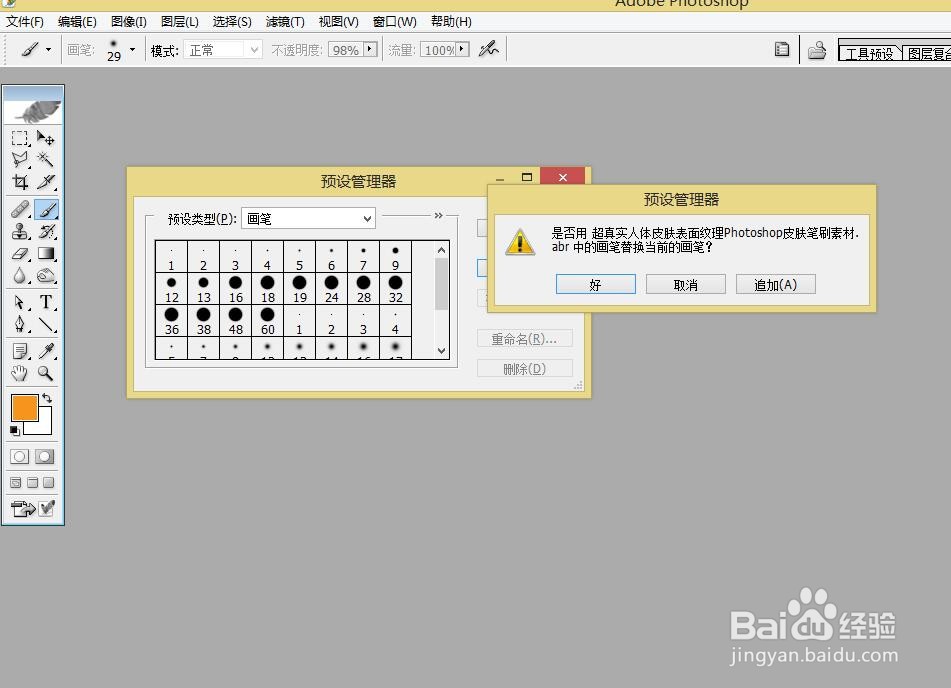Select the Blur tool
Screen dimensions: 951x688
[x=20, y=275]
